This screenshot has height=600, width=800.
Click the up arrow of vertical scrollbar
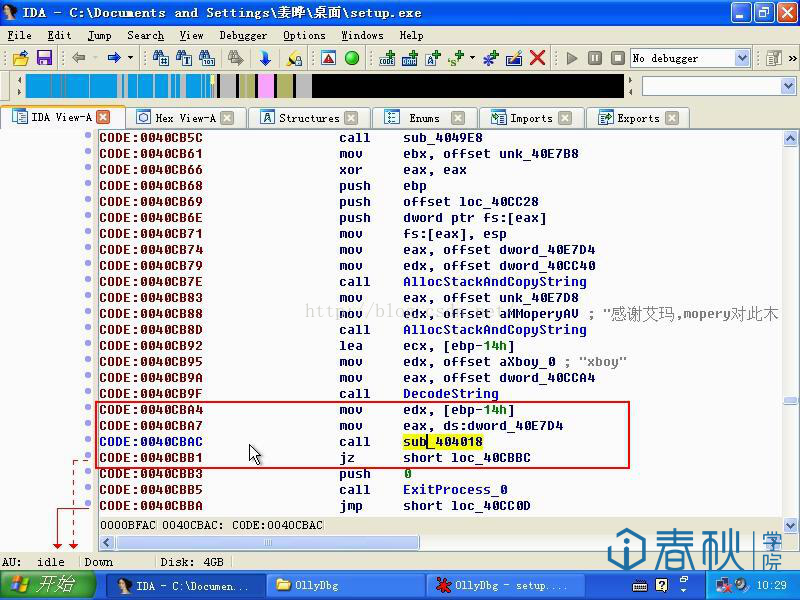[790, 138]
